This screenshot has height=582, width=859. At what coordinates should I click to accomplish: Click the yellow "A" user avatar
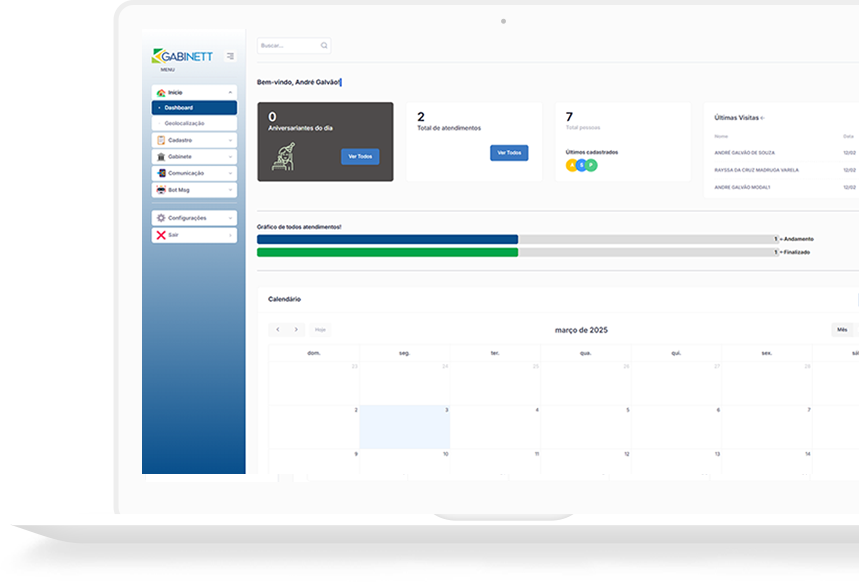[572, 165]
